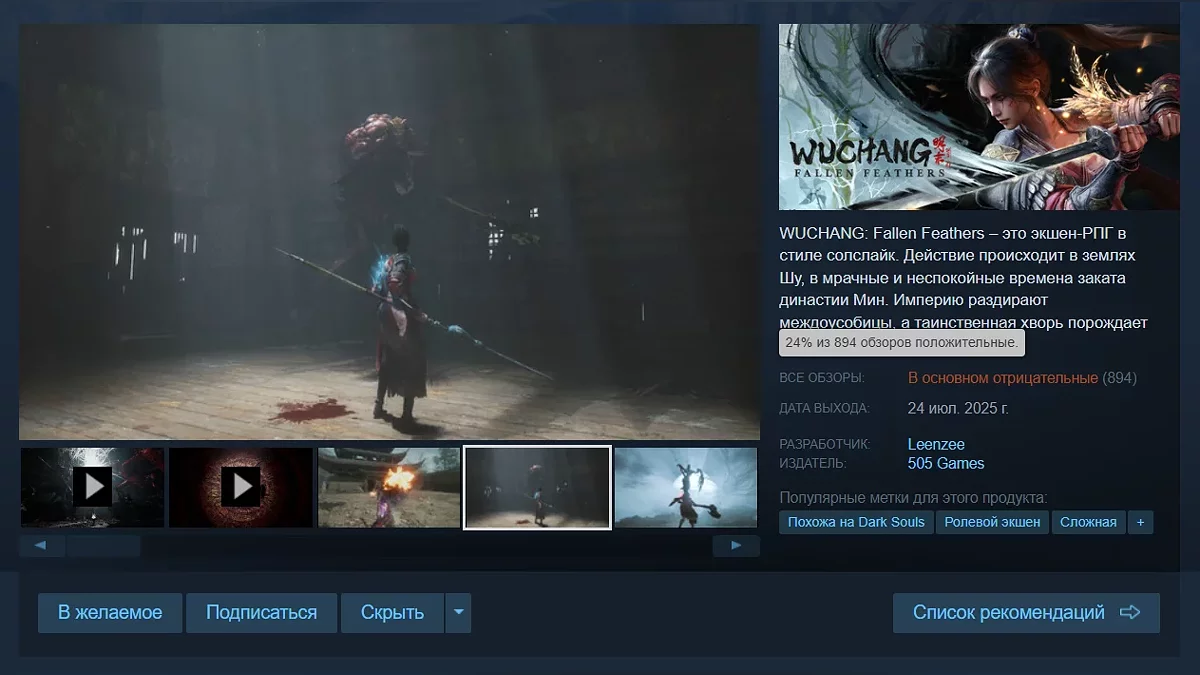This screenshot has width=1200, height=675.
Task: Play the second trailer with red eye thumbnail
Action: (x=240, y=487)
